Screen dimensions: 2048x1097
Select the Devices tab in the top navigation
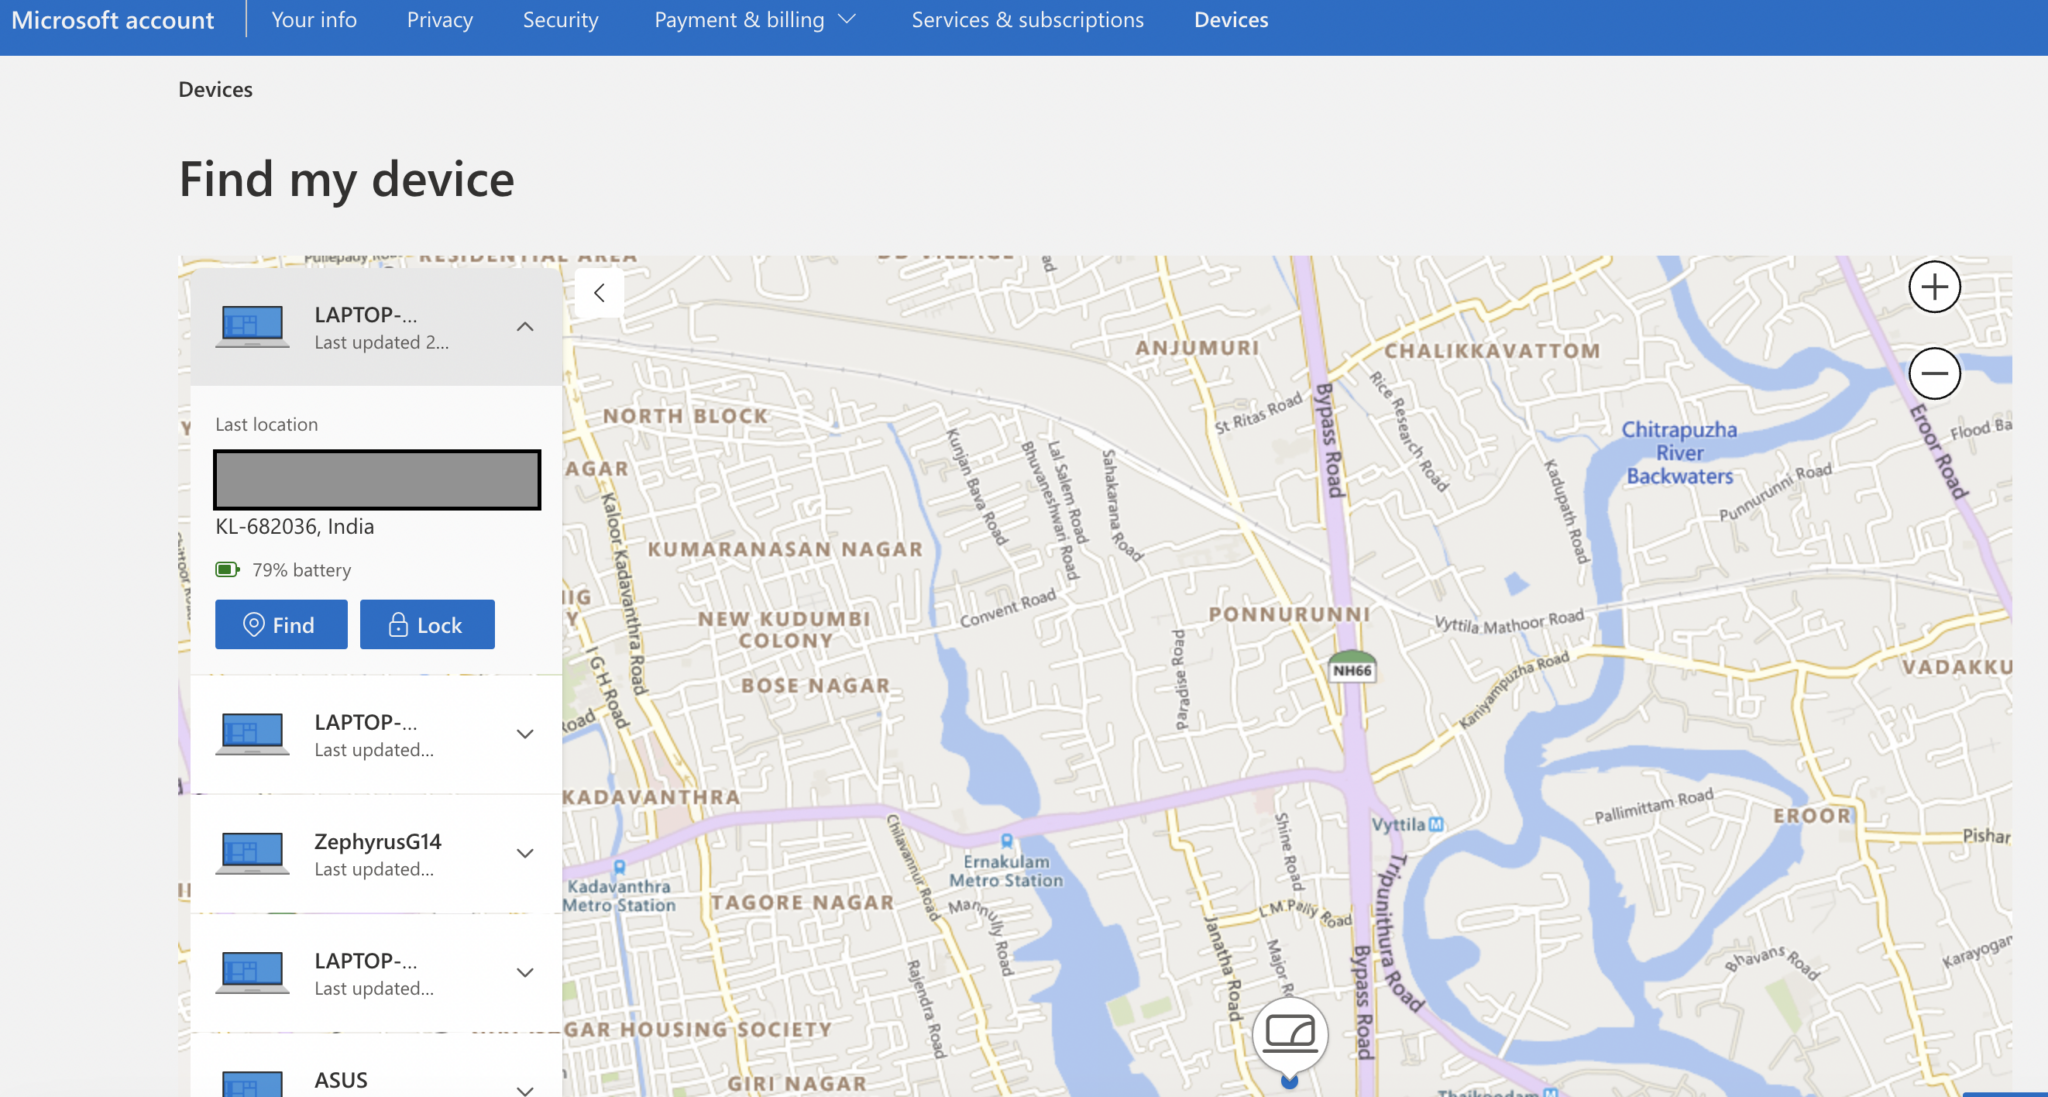coord(1231,20)
